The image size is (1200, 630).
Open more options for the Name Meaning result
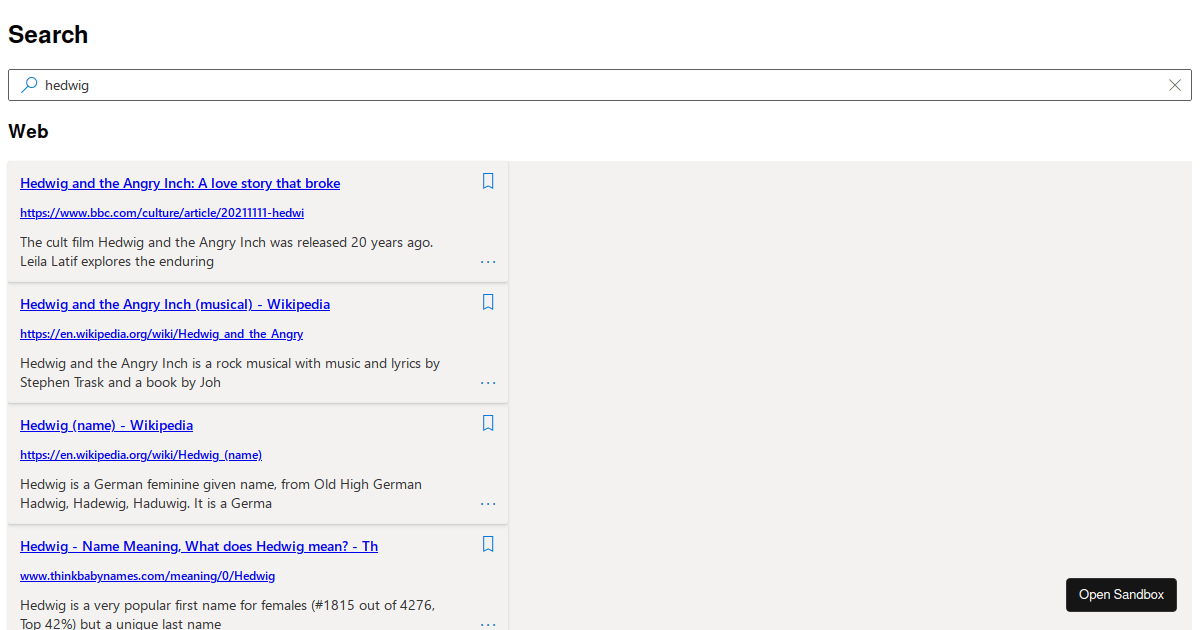[488, 624]
